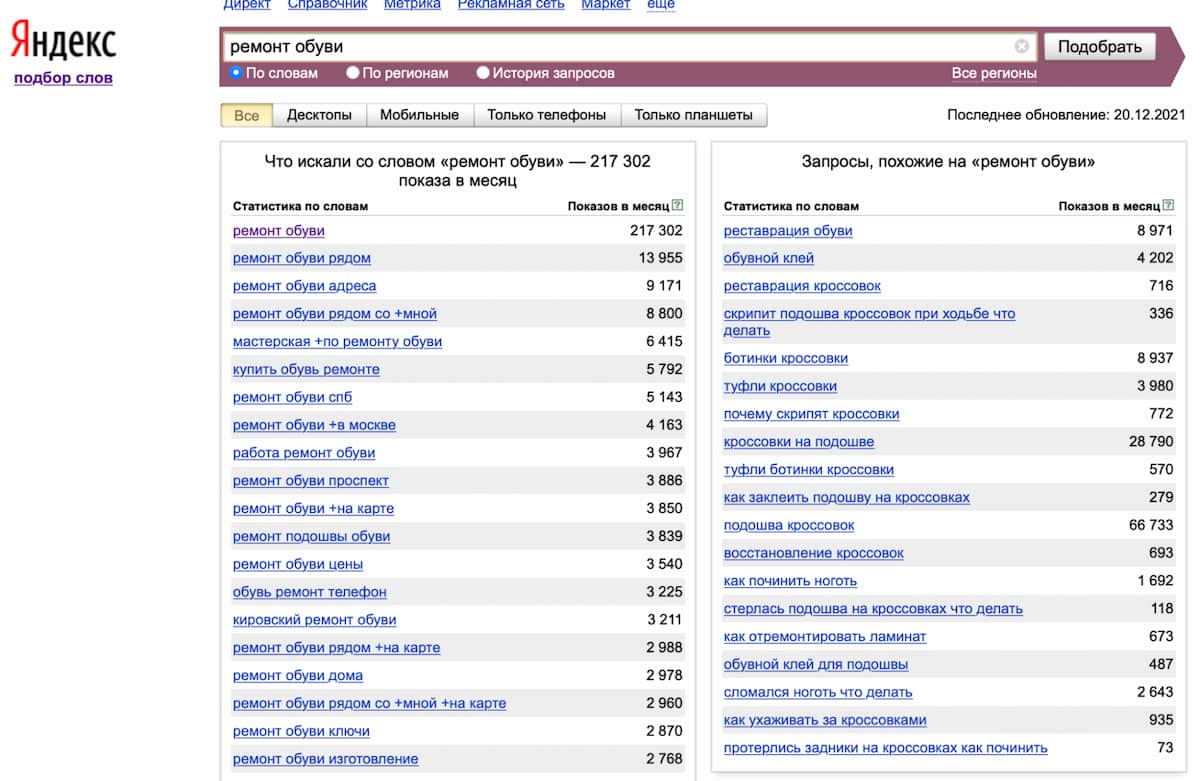Click help icon in right table header
This screenshot has width=1200, height=781.
point(1169,206)
